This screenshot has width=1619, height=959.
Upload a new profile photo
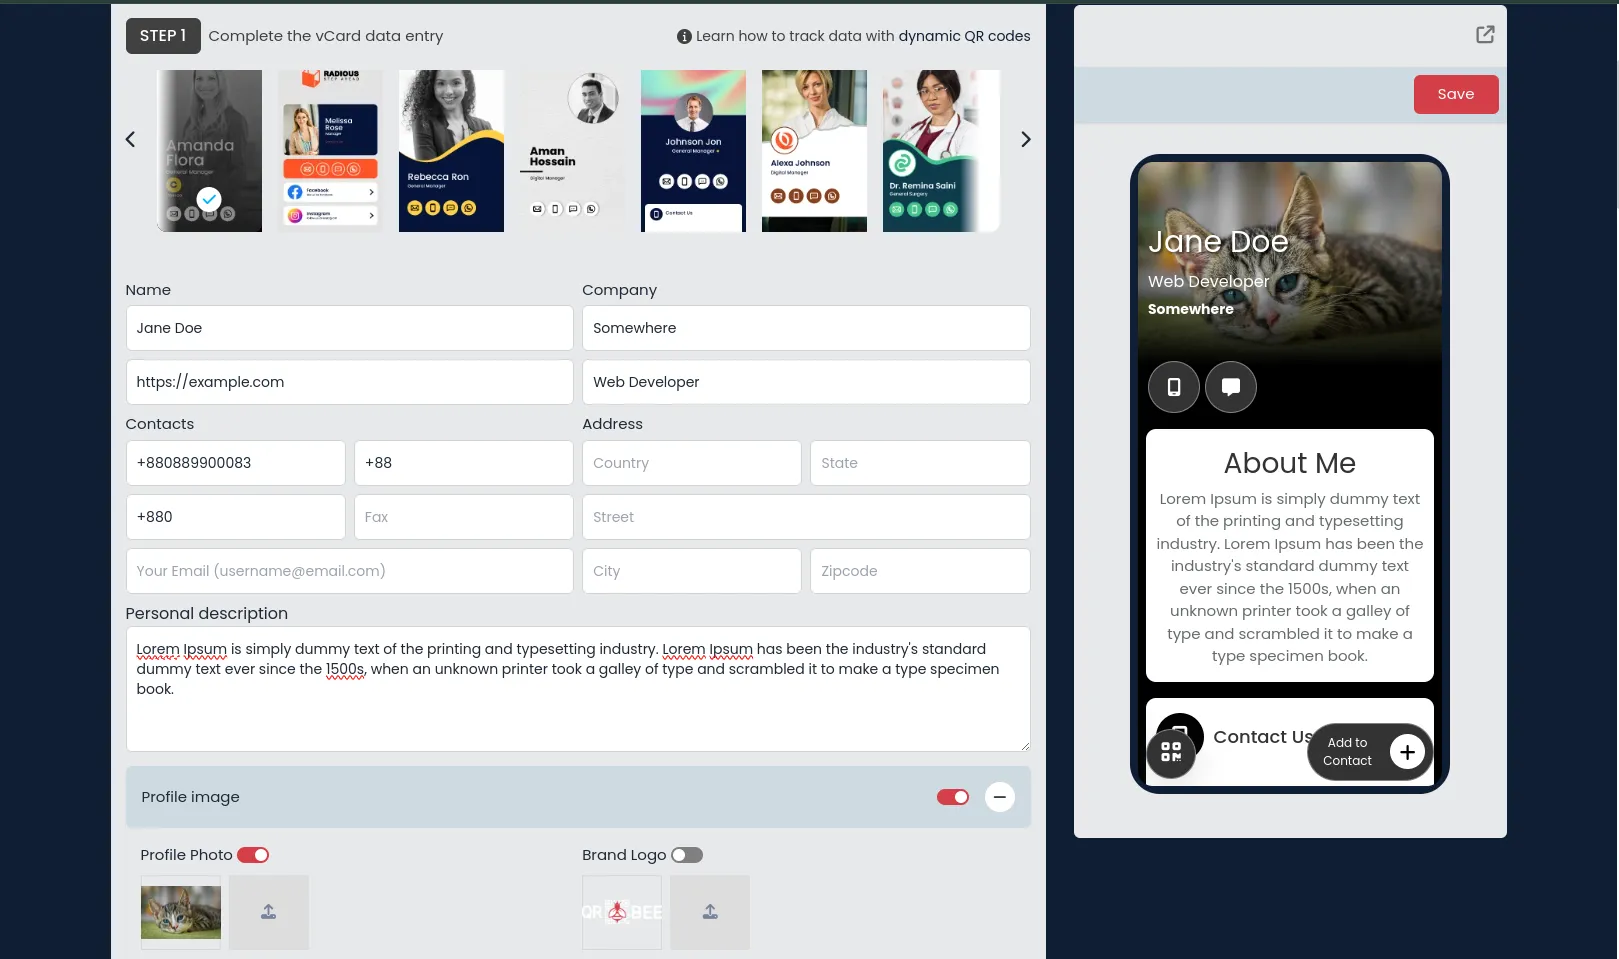pos(269,912)
